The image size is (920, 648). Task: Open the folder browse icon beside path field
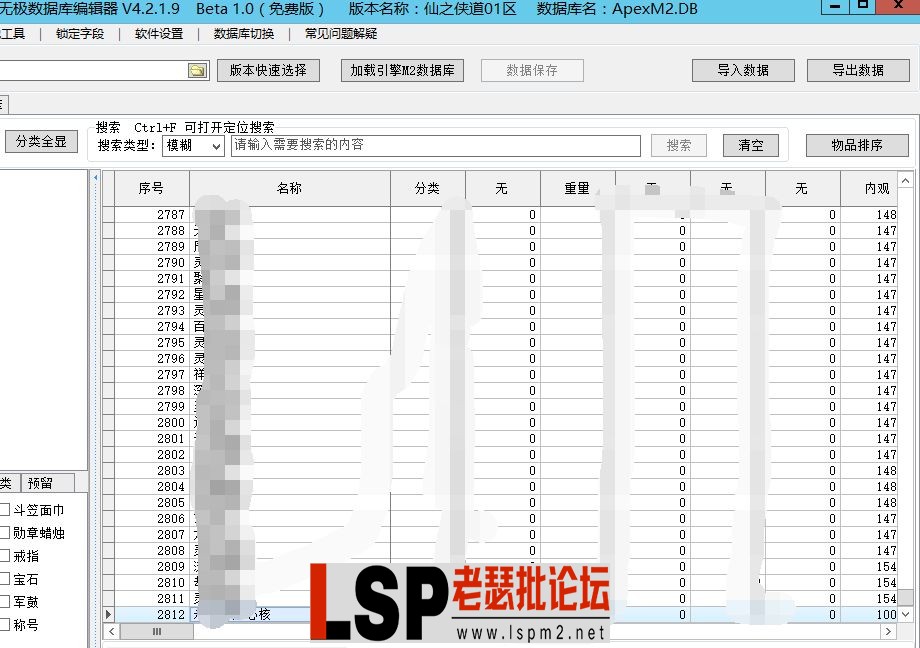pyautogui.click(x=198, y=70)
